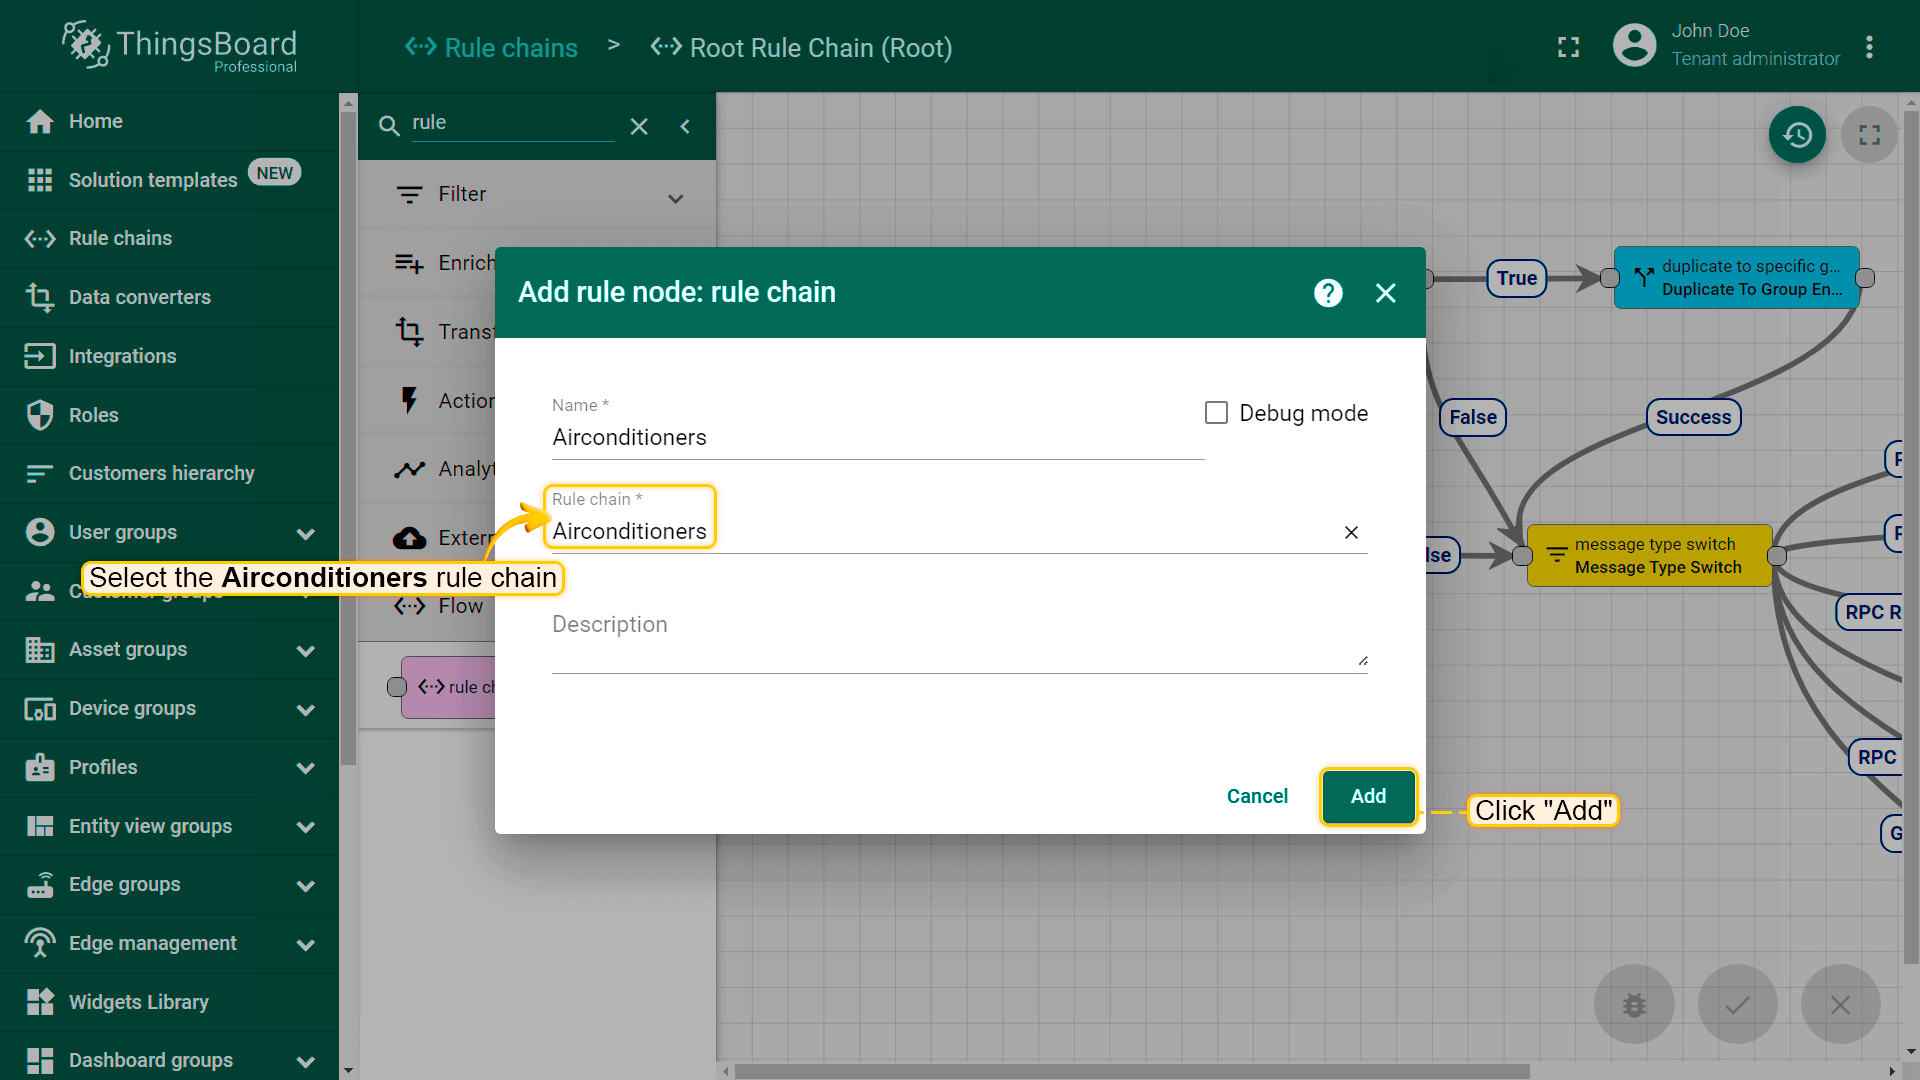1920x1080 pixels.
Task: Click the Flow section icon
Action: click(409, 606)
